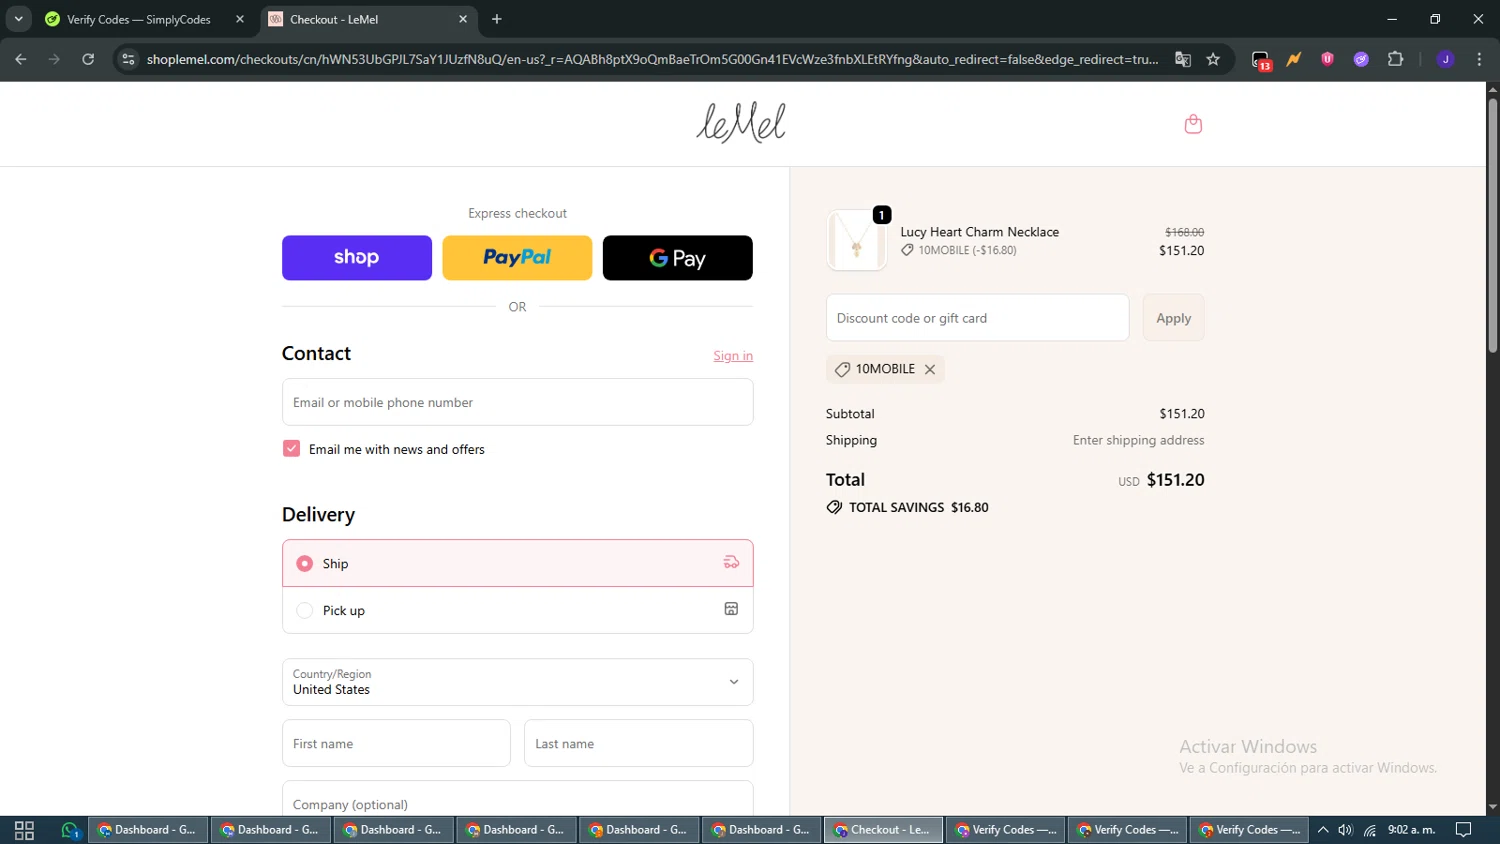Uncheck Email me with news and offers

pyautogui.click(x=291, y=449)
